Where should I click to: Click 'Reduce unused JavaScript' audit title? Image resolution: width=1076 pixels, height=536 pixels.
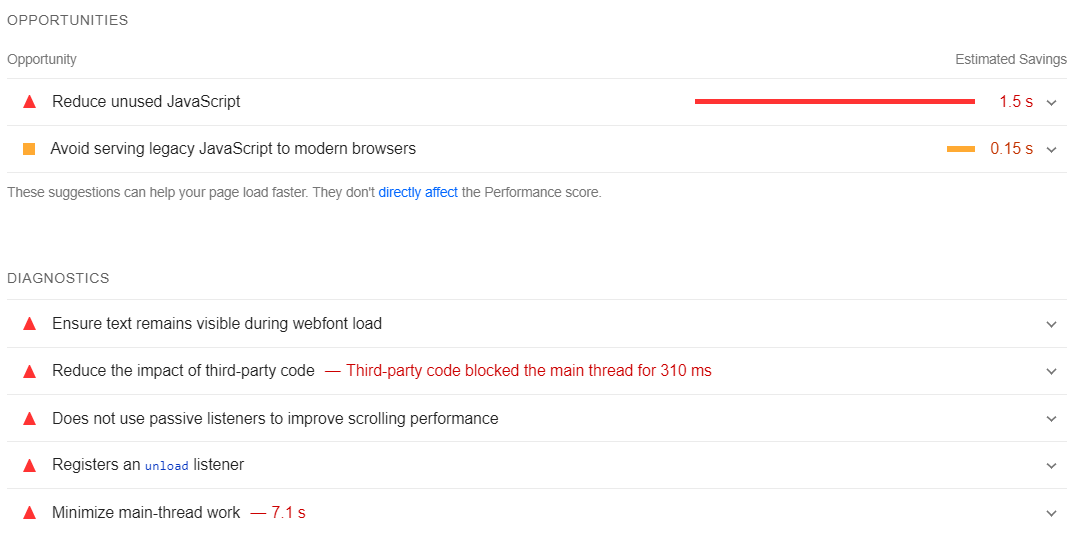(x=146, y=102)
